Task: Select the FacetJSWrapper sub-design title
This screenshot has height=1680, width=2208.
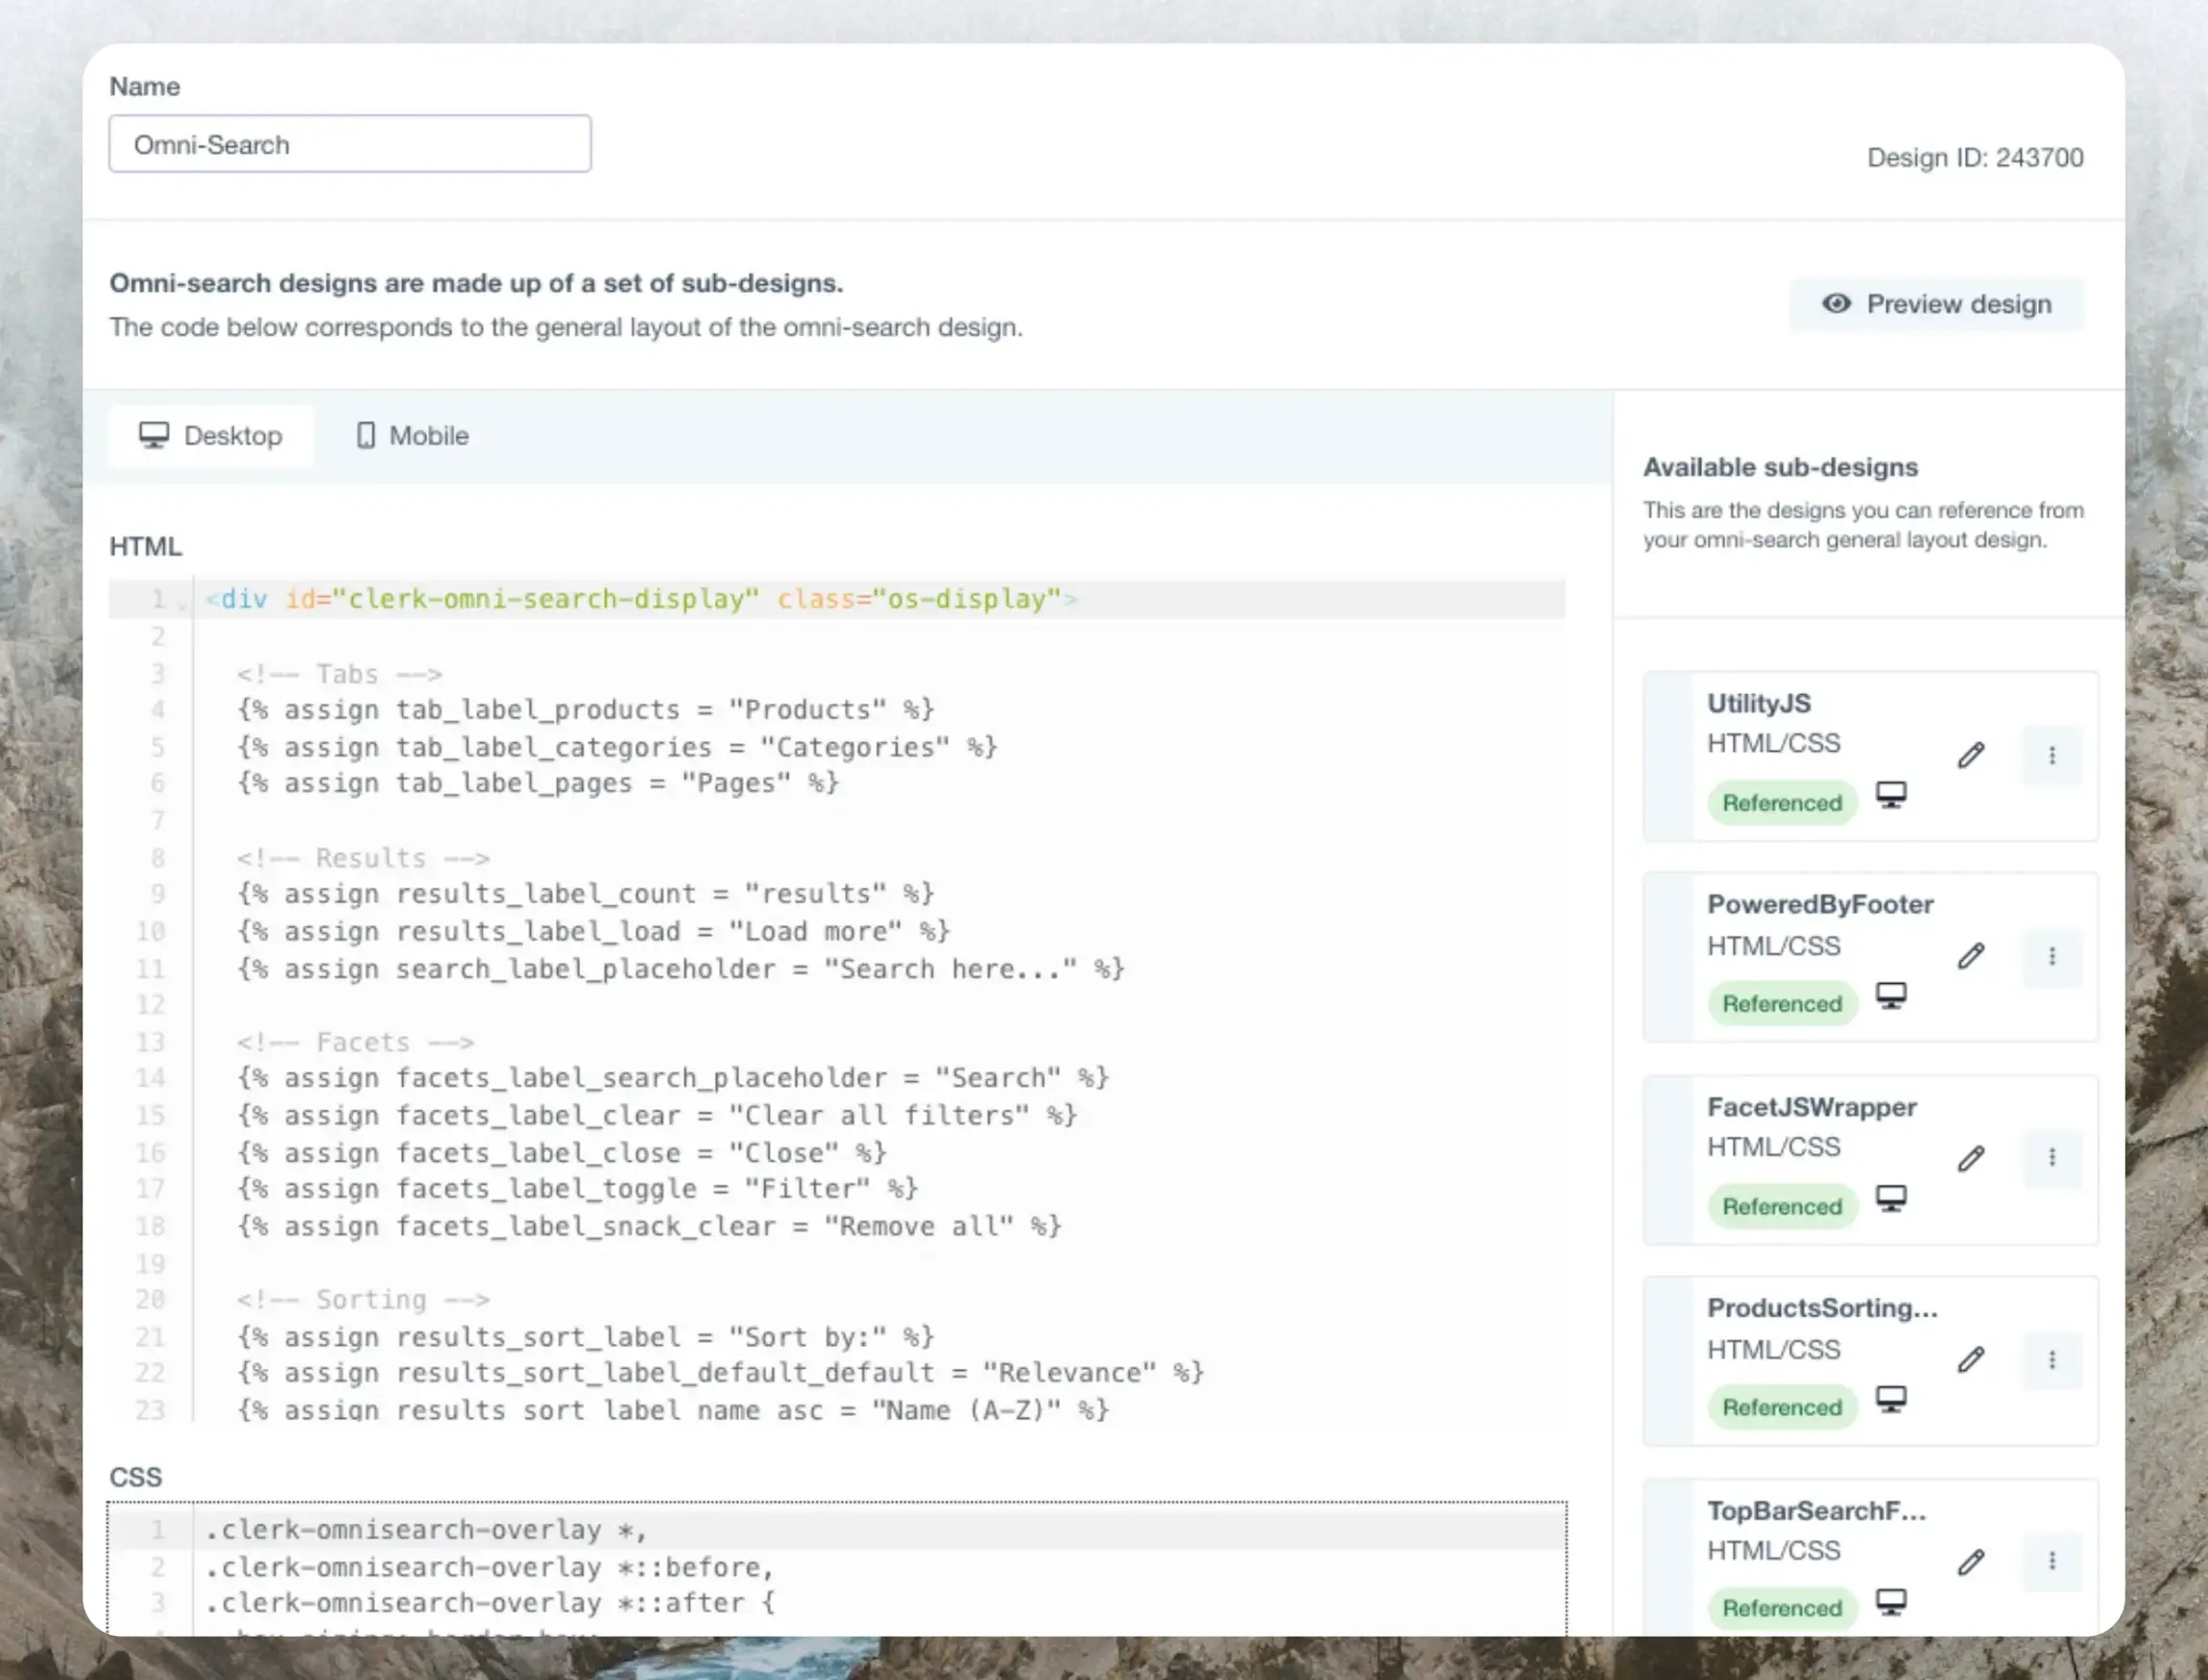Action: 1811,1107
